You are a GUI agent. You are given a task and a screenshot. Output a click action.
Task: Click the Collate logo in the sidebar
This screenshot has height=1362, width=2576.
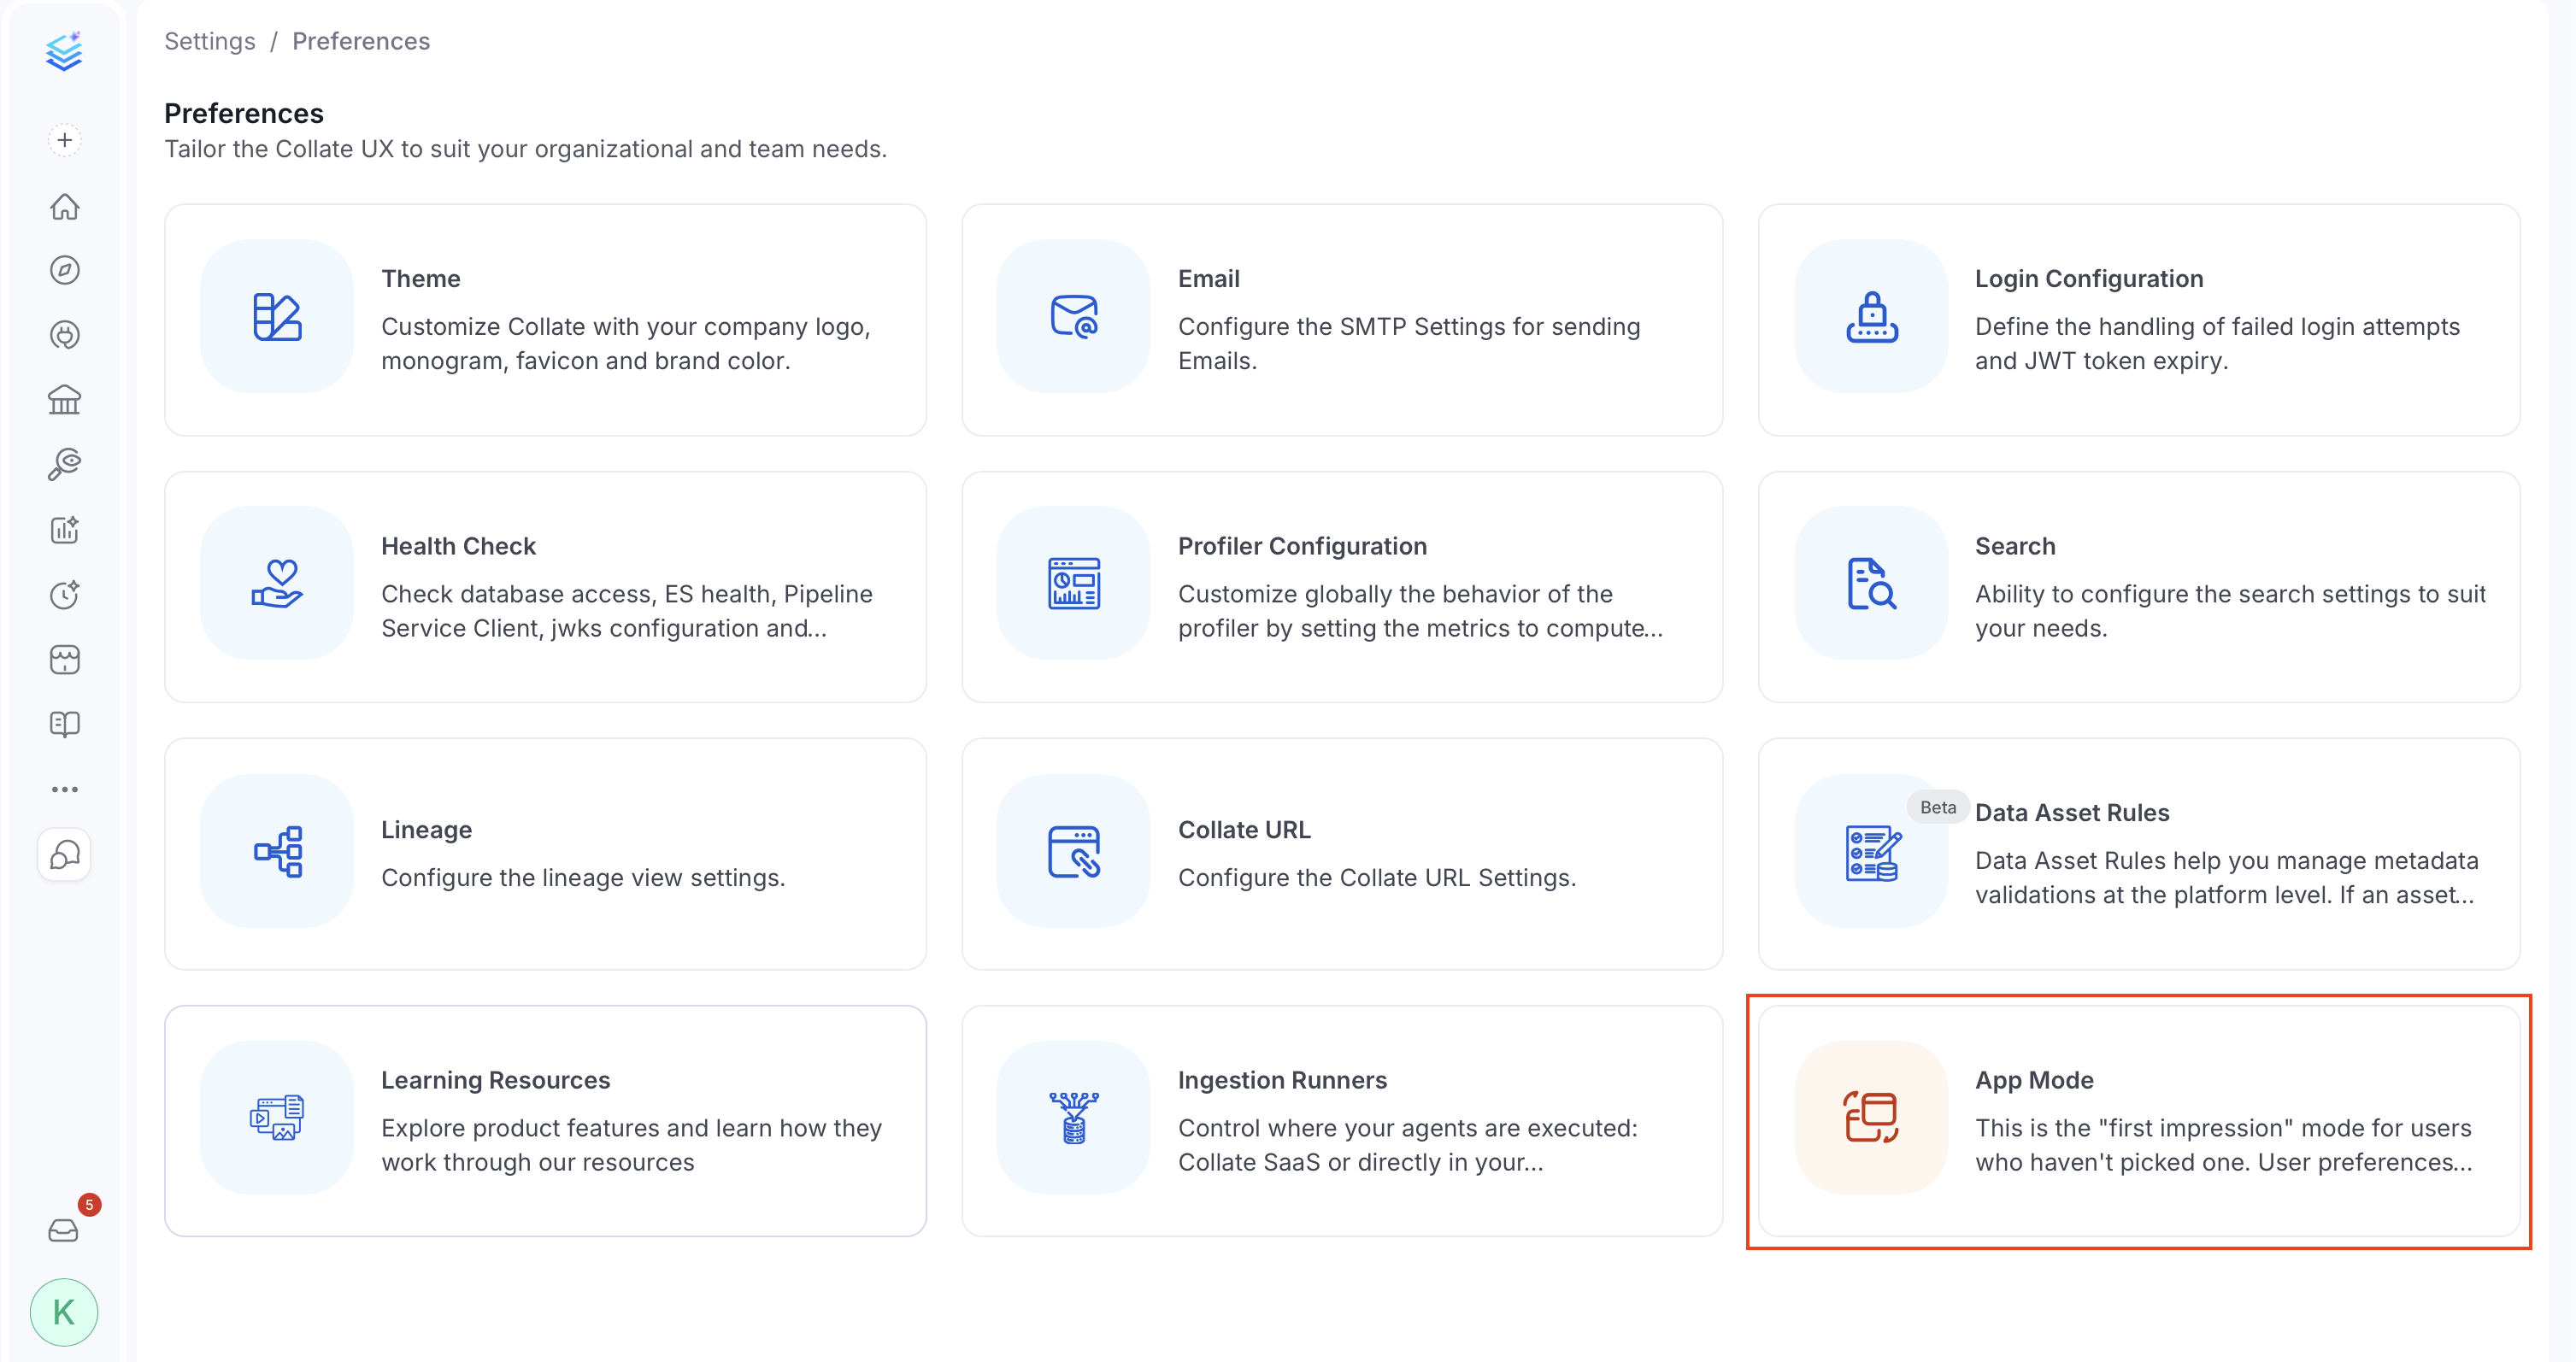click(x=64, y=52)
